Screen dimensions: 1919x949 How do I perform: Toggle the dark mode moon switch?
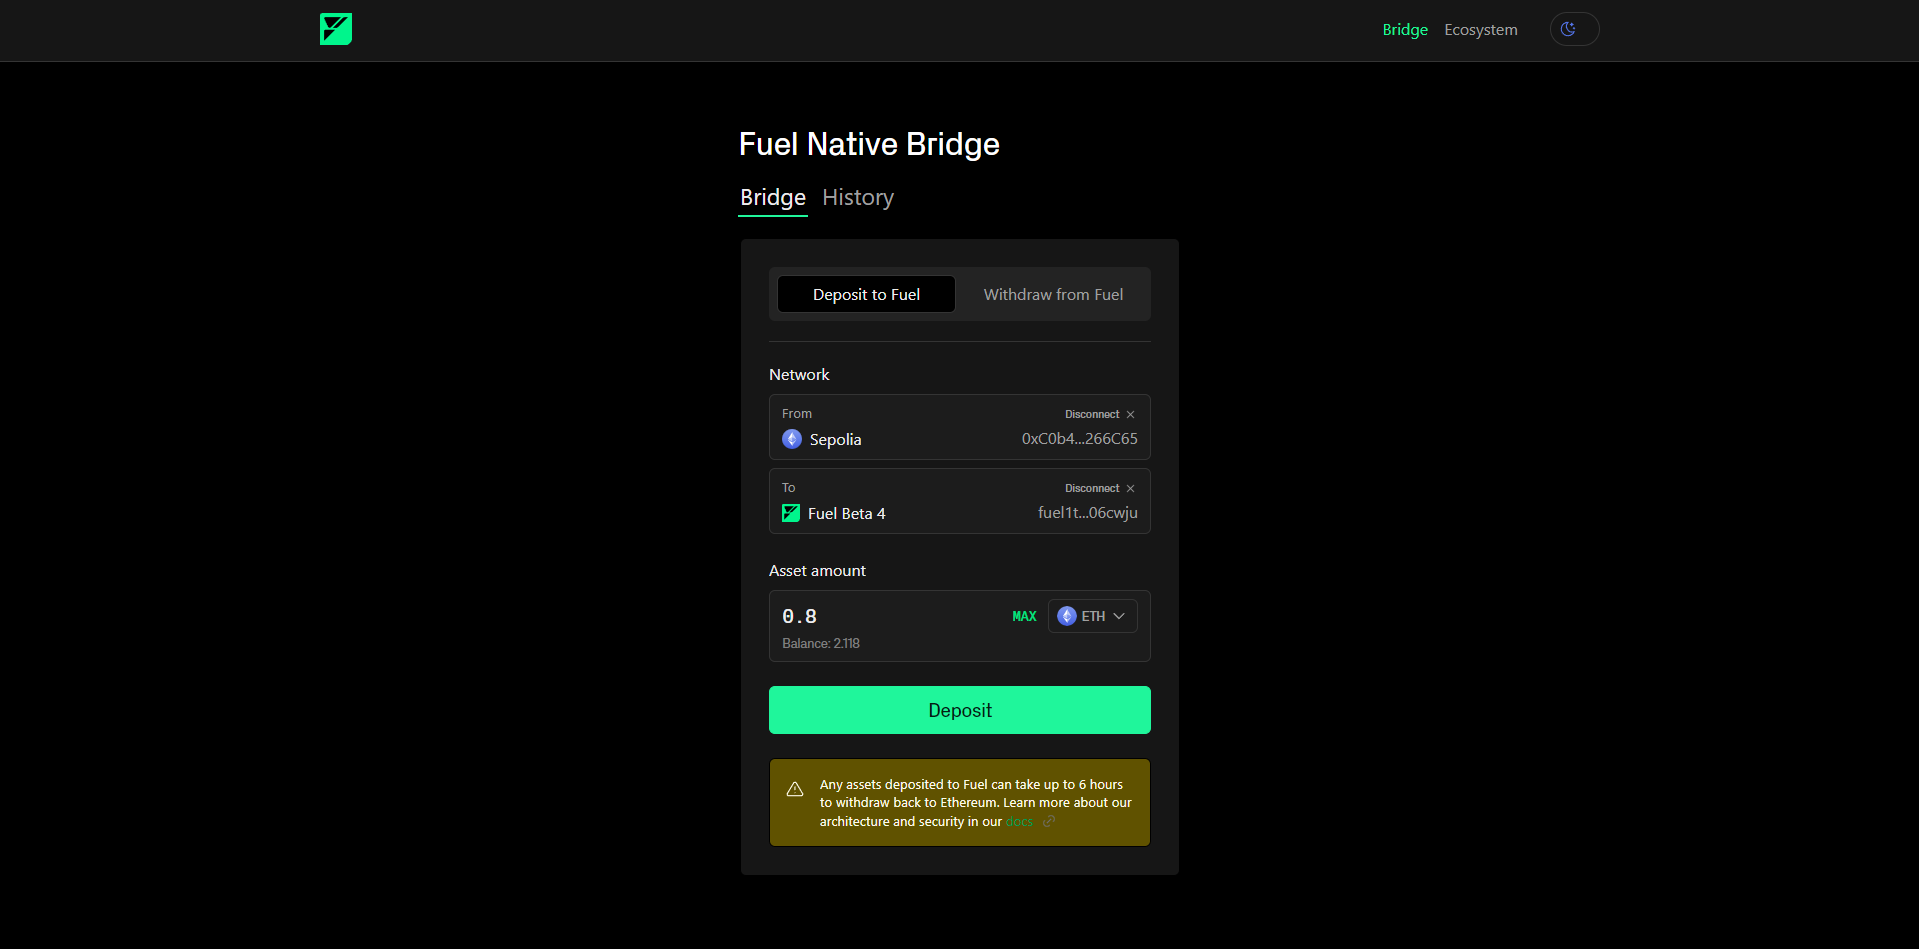click(1573, 29)
